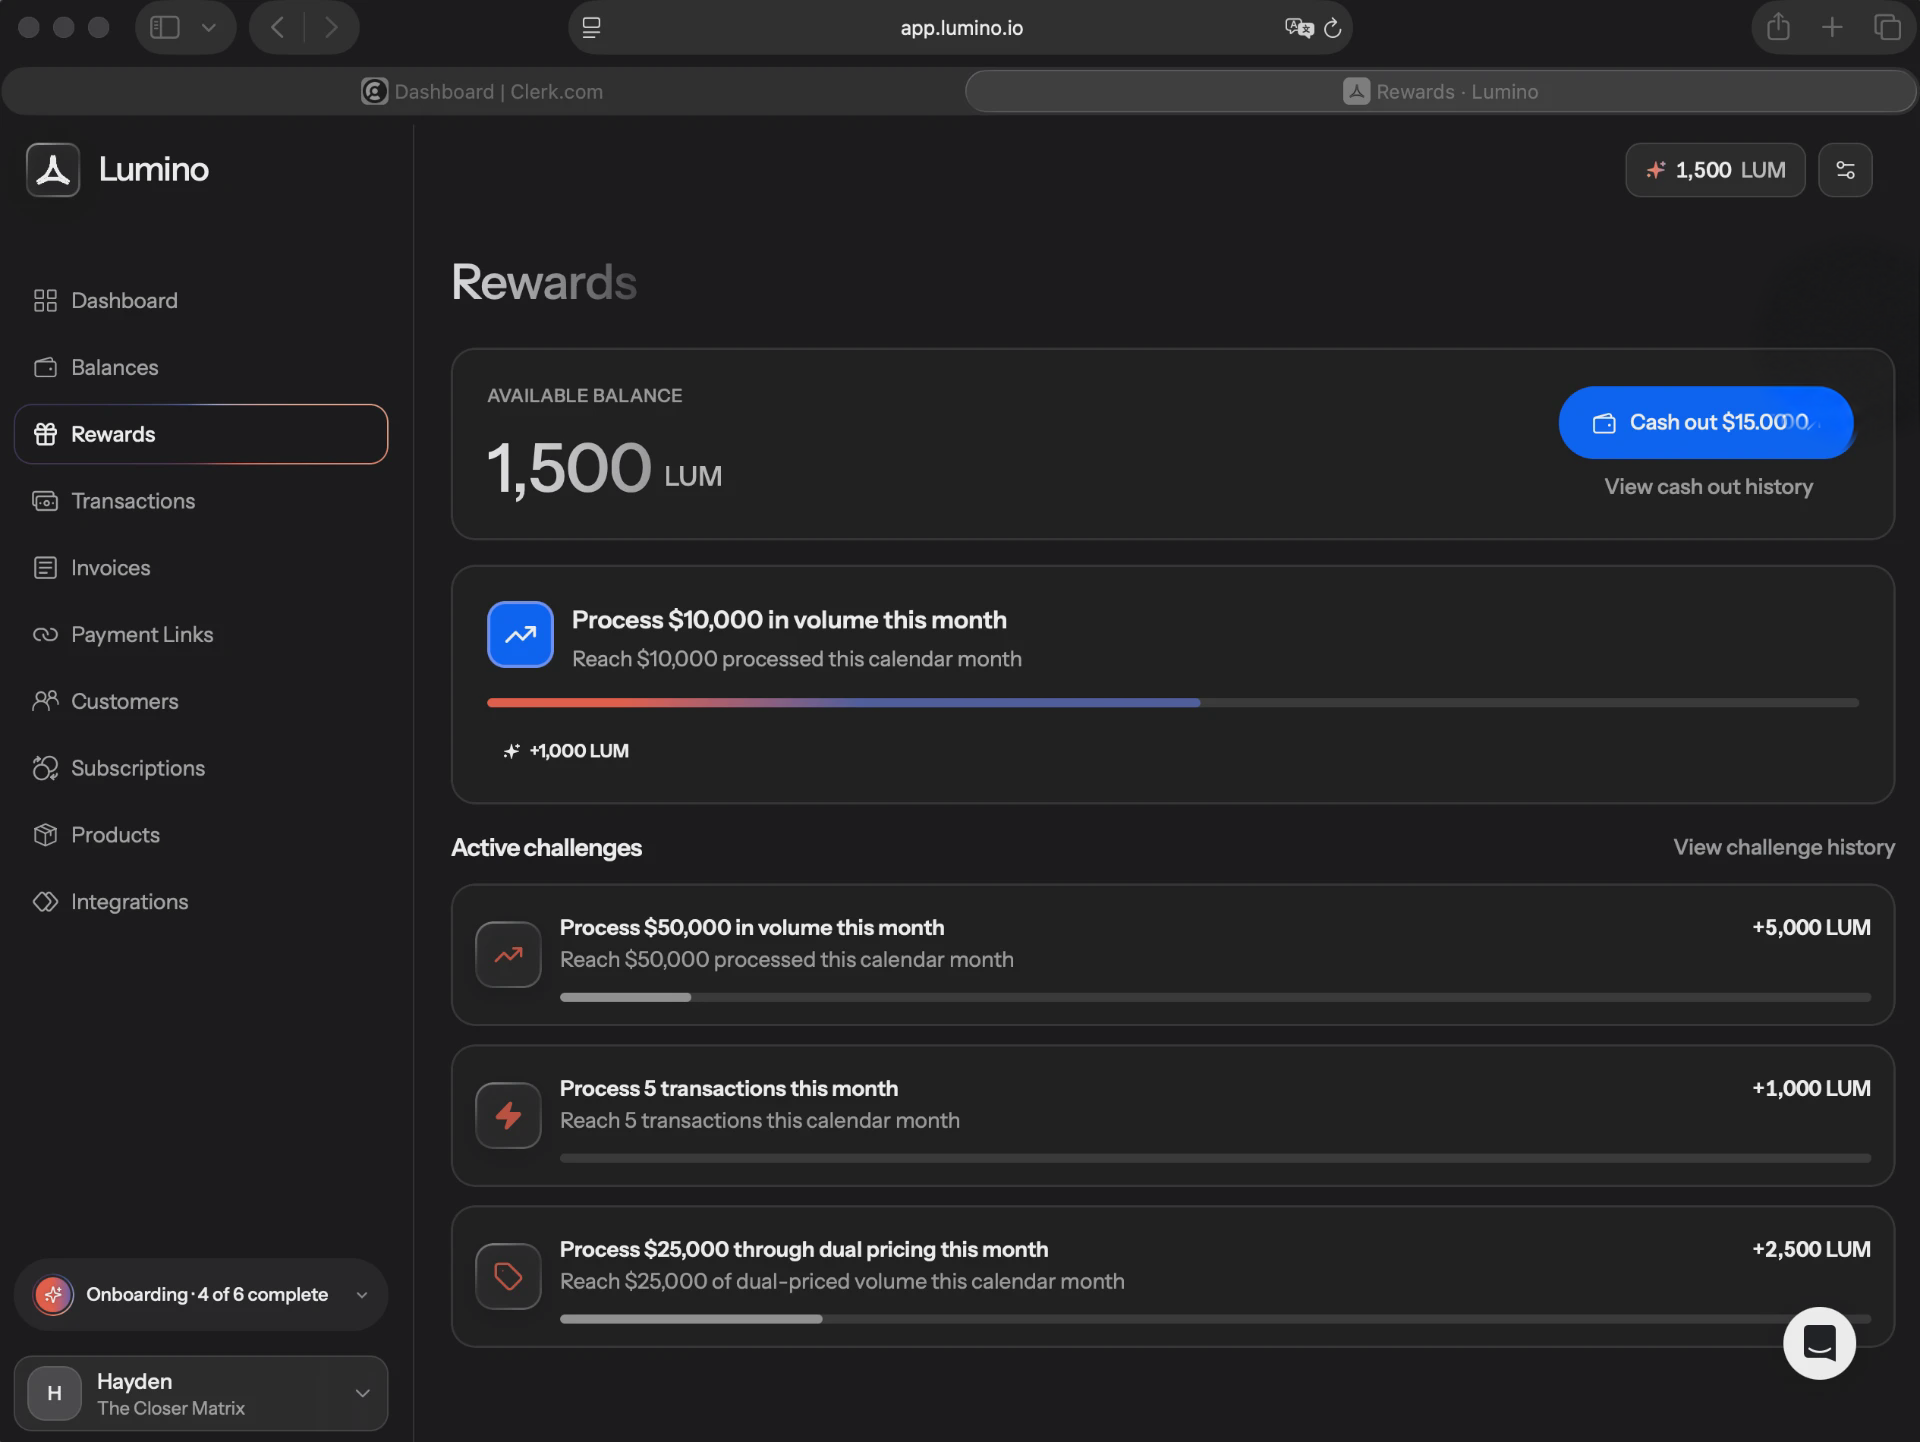This screenshot has height=1442, width=1920.
Task: Open the sidebar dropdown chevron in Safari
Action: click(208, 28)
